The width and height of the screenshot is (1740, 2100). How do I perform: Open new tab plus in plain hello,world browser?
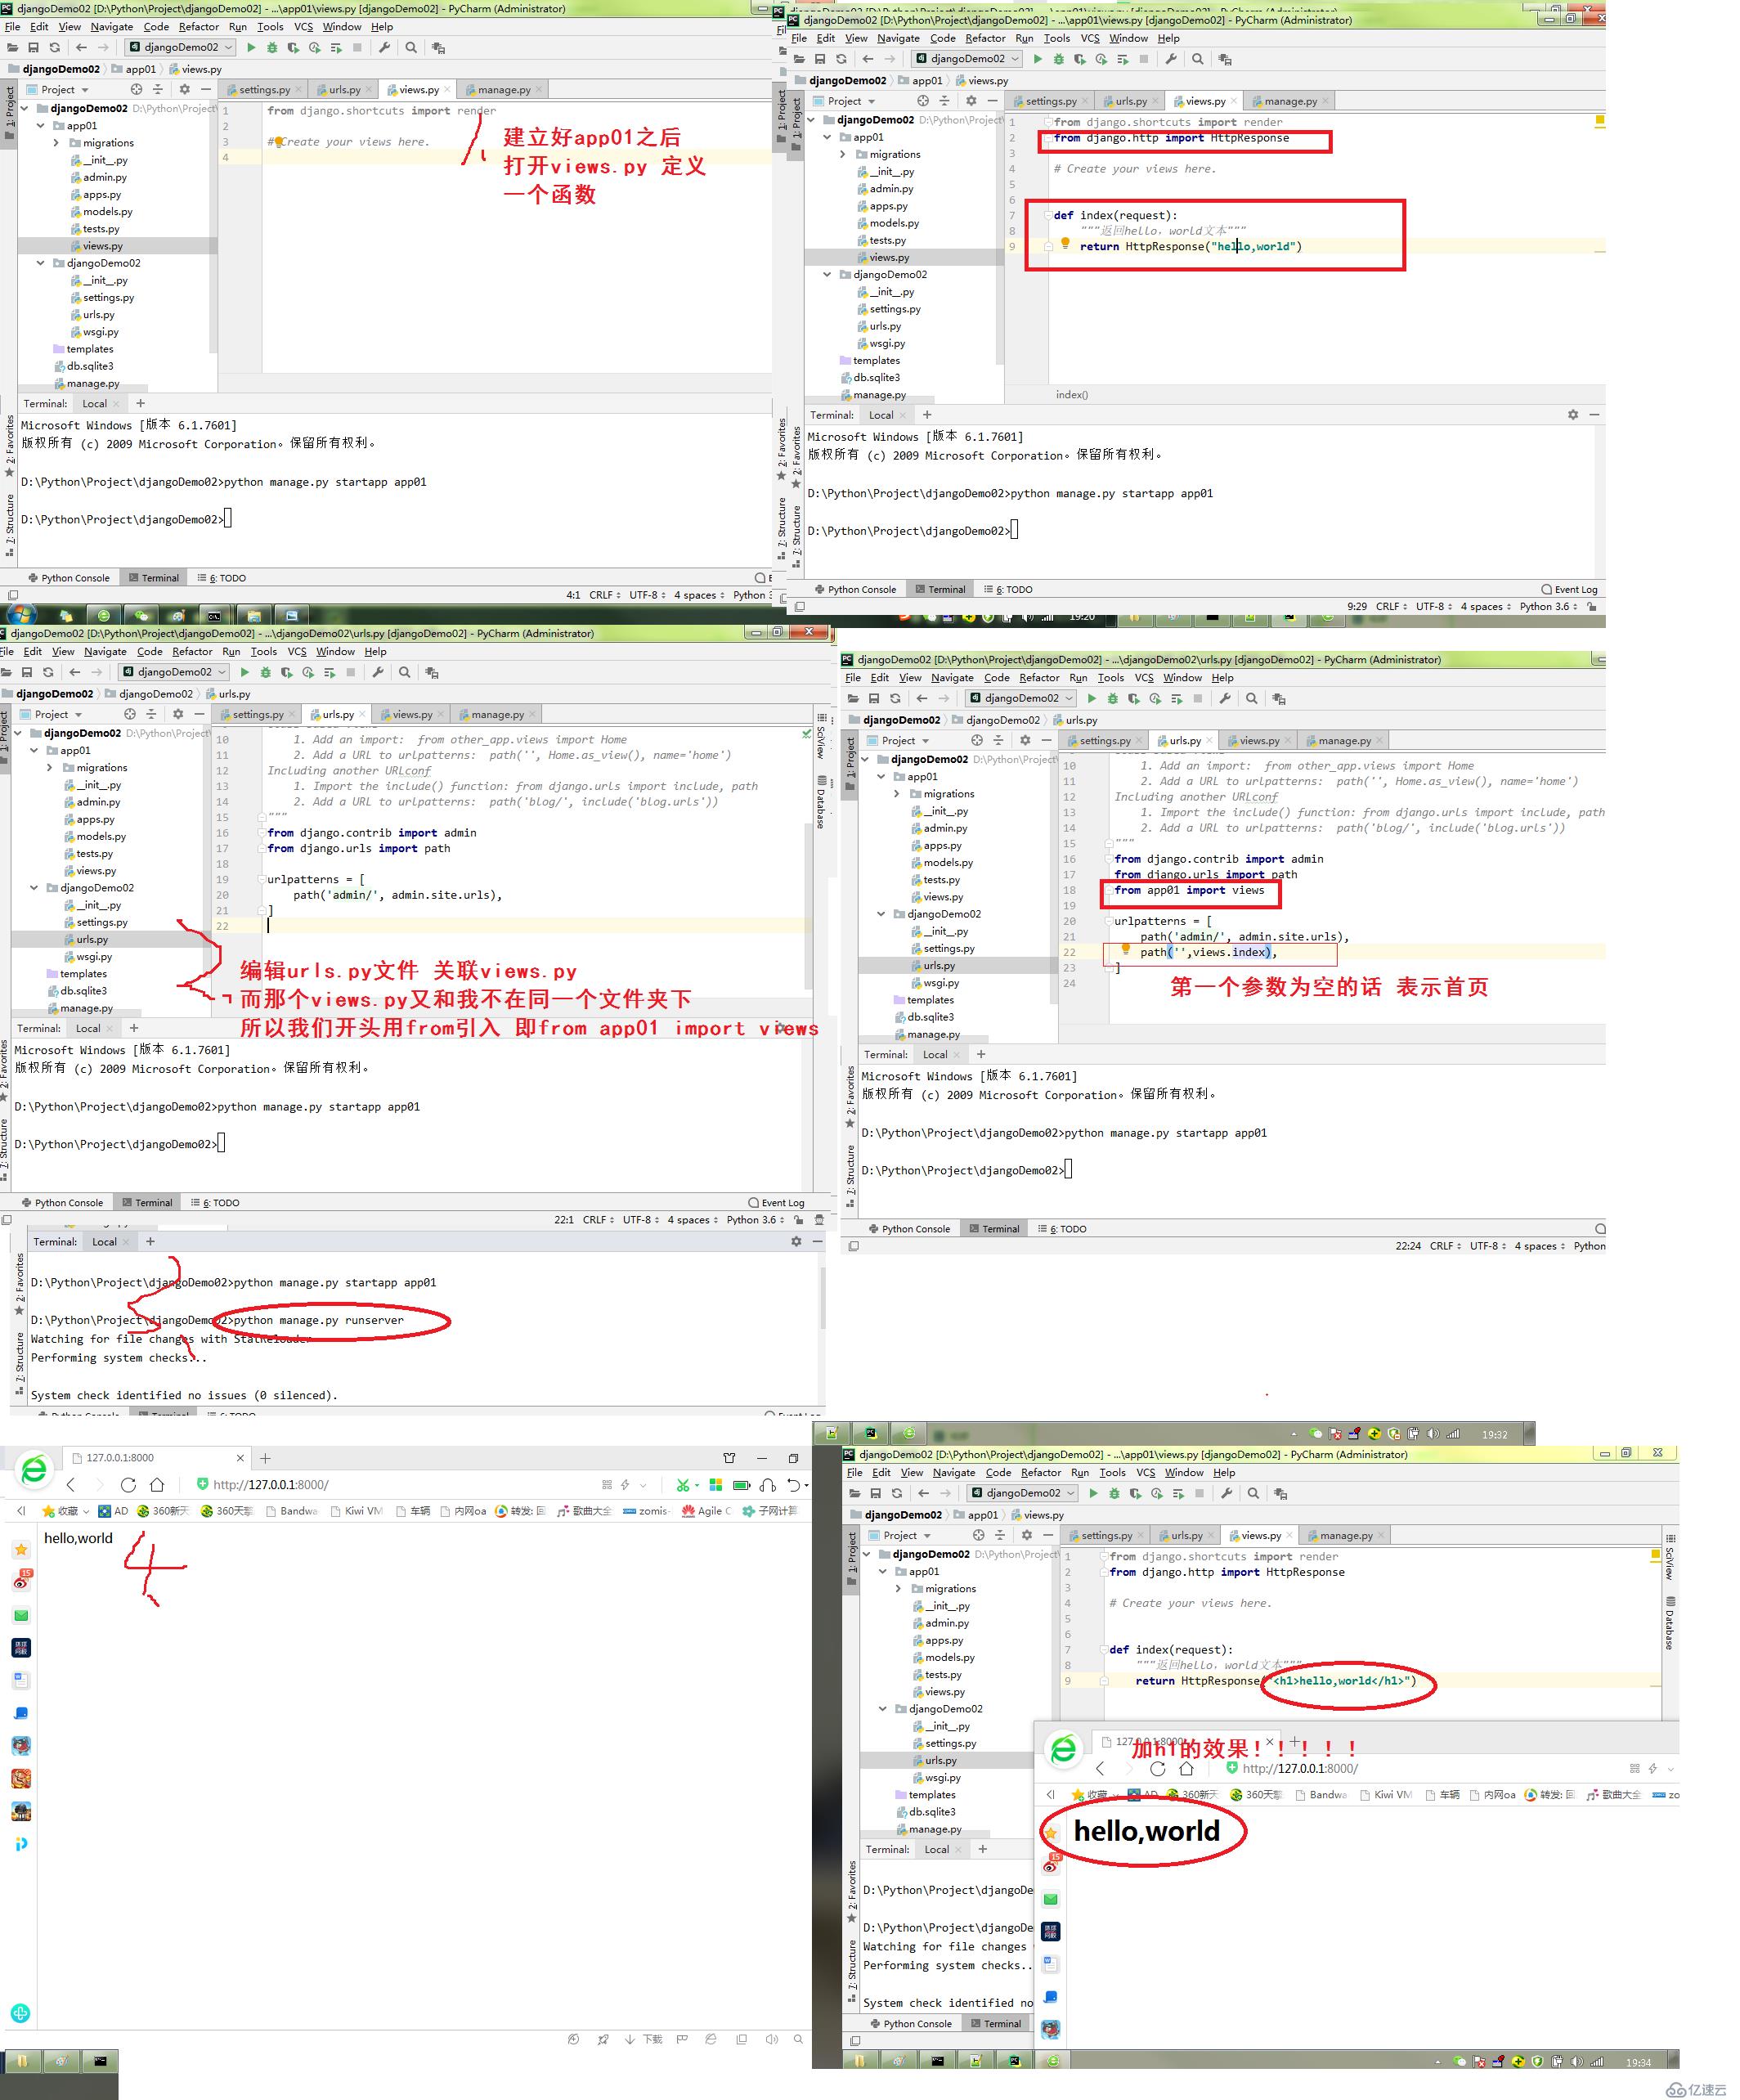click(x=265, y=1458)
